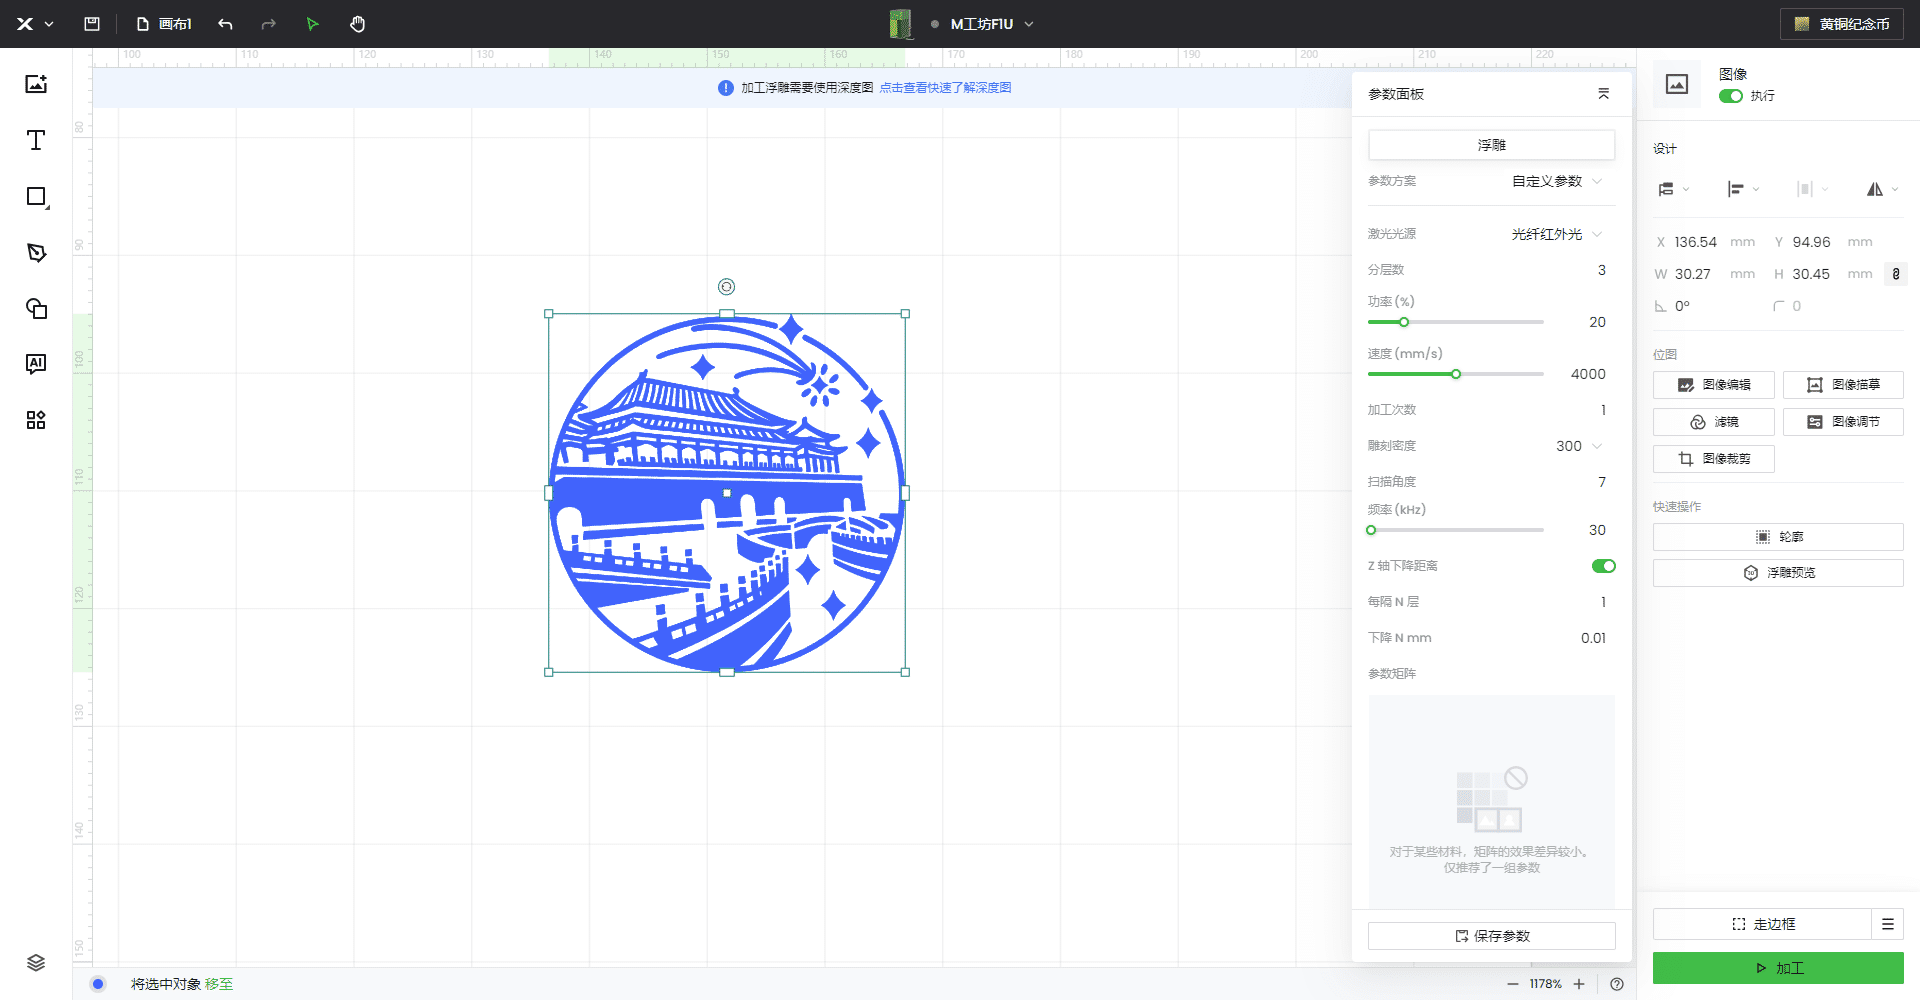Screen dimensions: 1920x1000
Task: Undo the last action
Action: pyautogui.click(x=225, y=24)
